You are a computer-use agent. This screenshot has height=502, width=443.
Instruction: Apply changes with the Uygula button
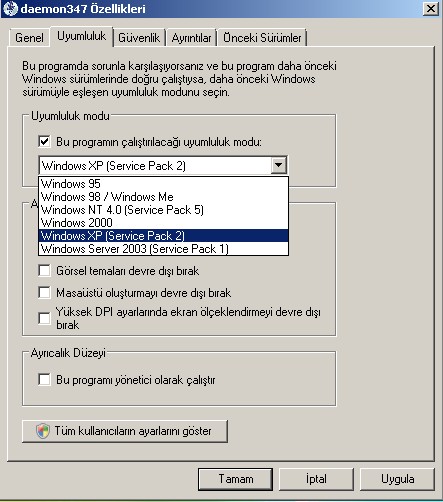point(397,479)
